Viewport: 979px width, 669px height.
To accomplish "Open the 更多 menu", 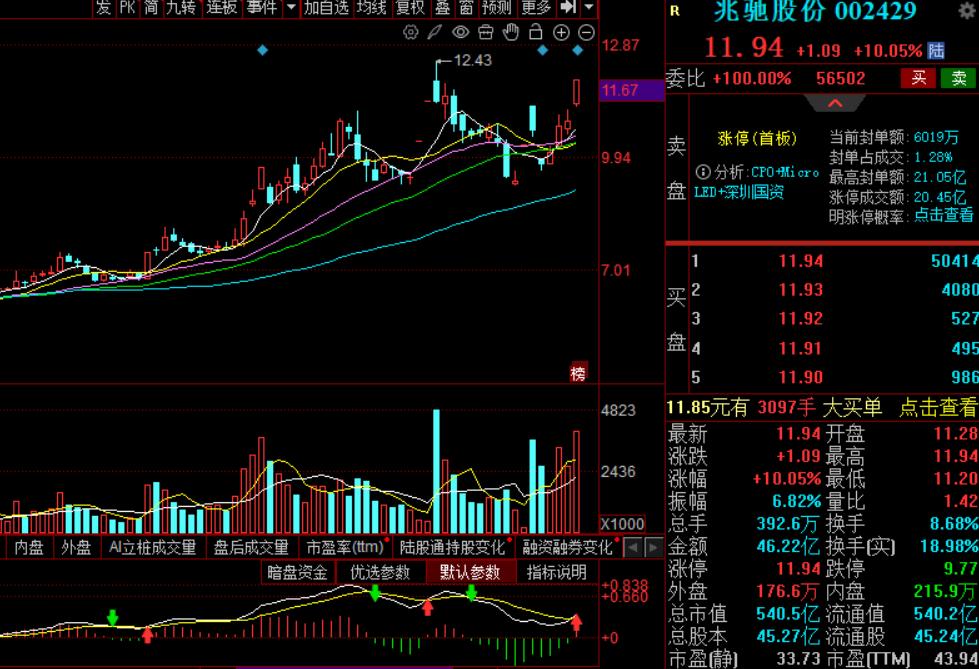I will pos(536,7).
